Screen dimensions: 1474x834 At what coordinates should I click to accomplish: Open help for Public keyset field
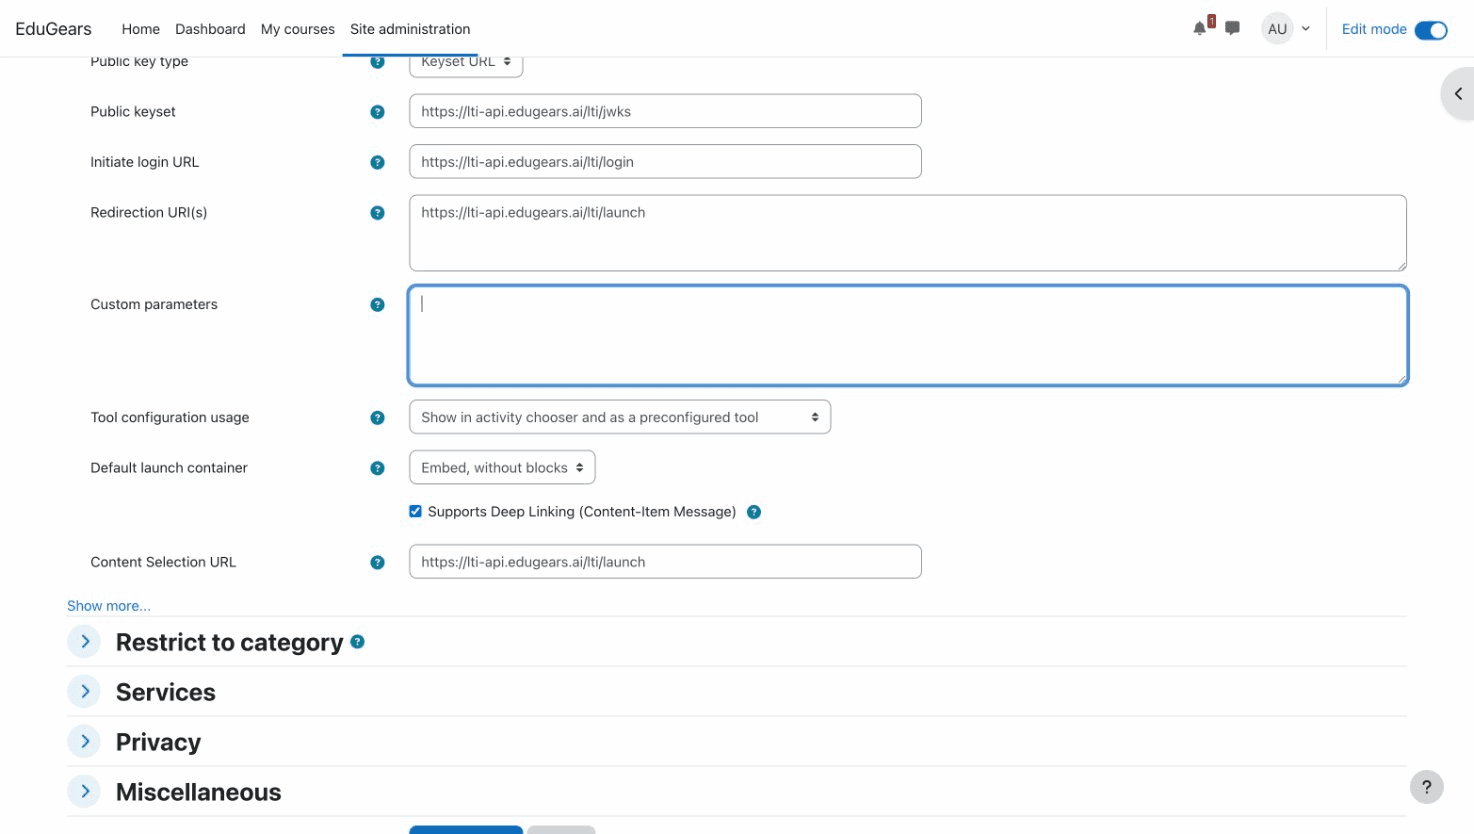[x=377, y=111]
